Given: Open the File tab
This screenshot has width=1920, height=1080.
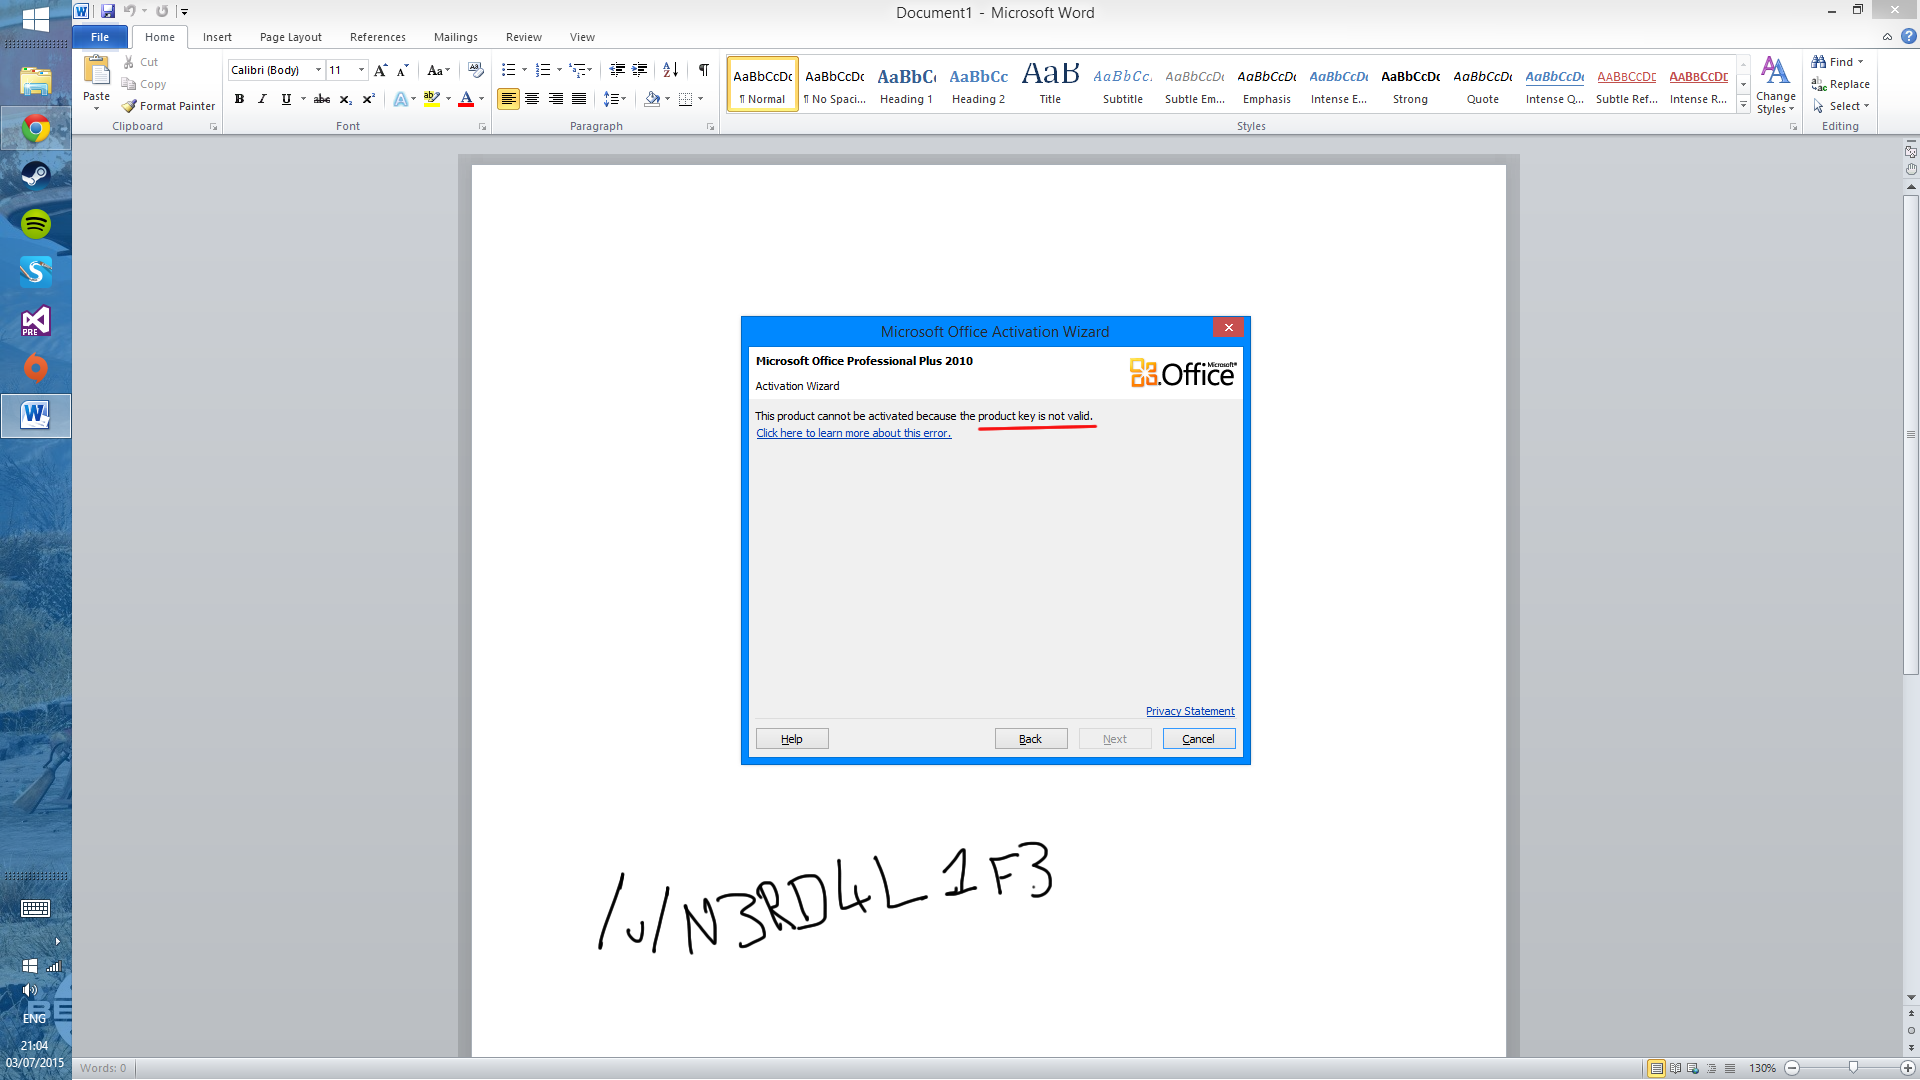Looking at the screenshot, I should (100, 37).
